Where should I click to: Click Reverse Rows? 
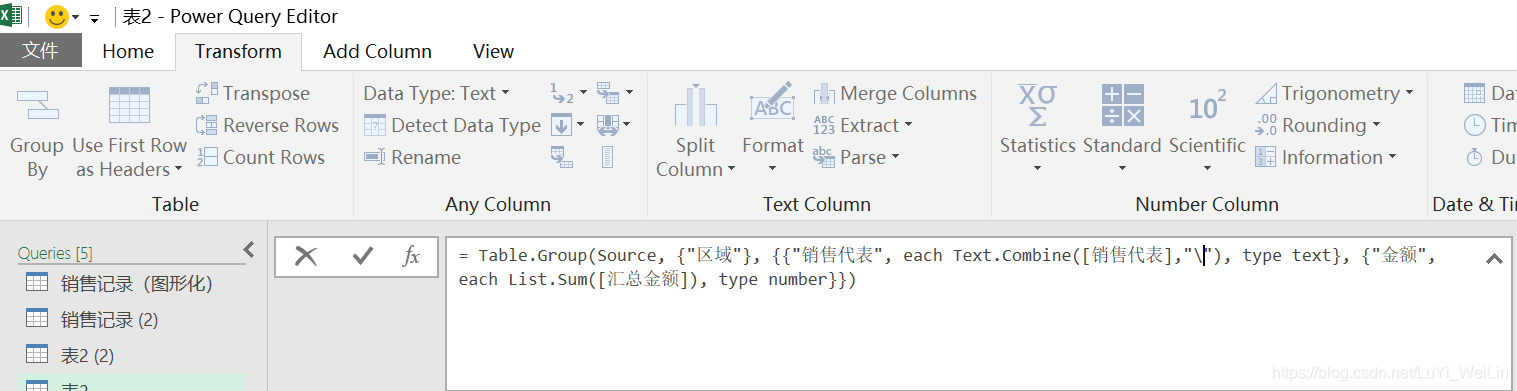click(x=267, y=125)
